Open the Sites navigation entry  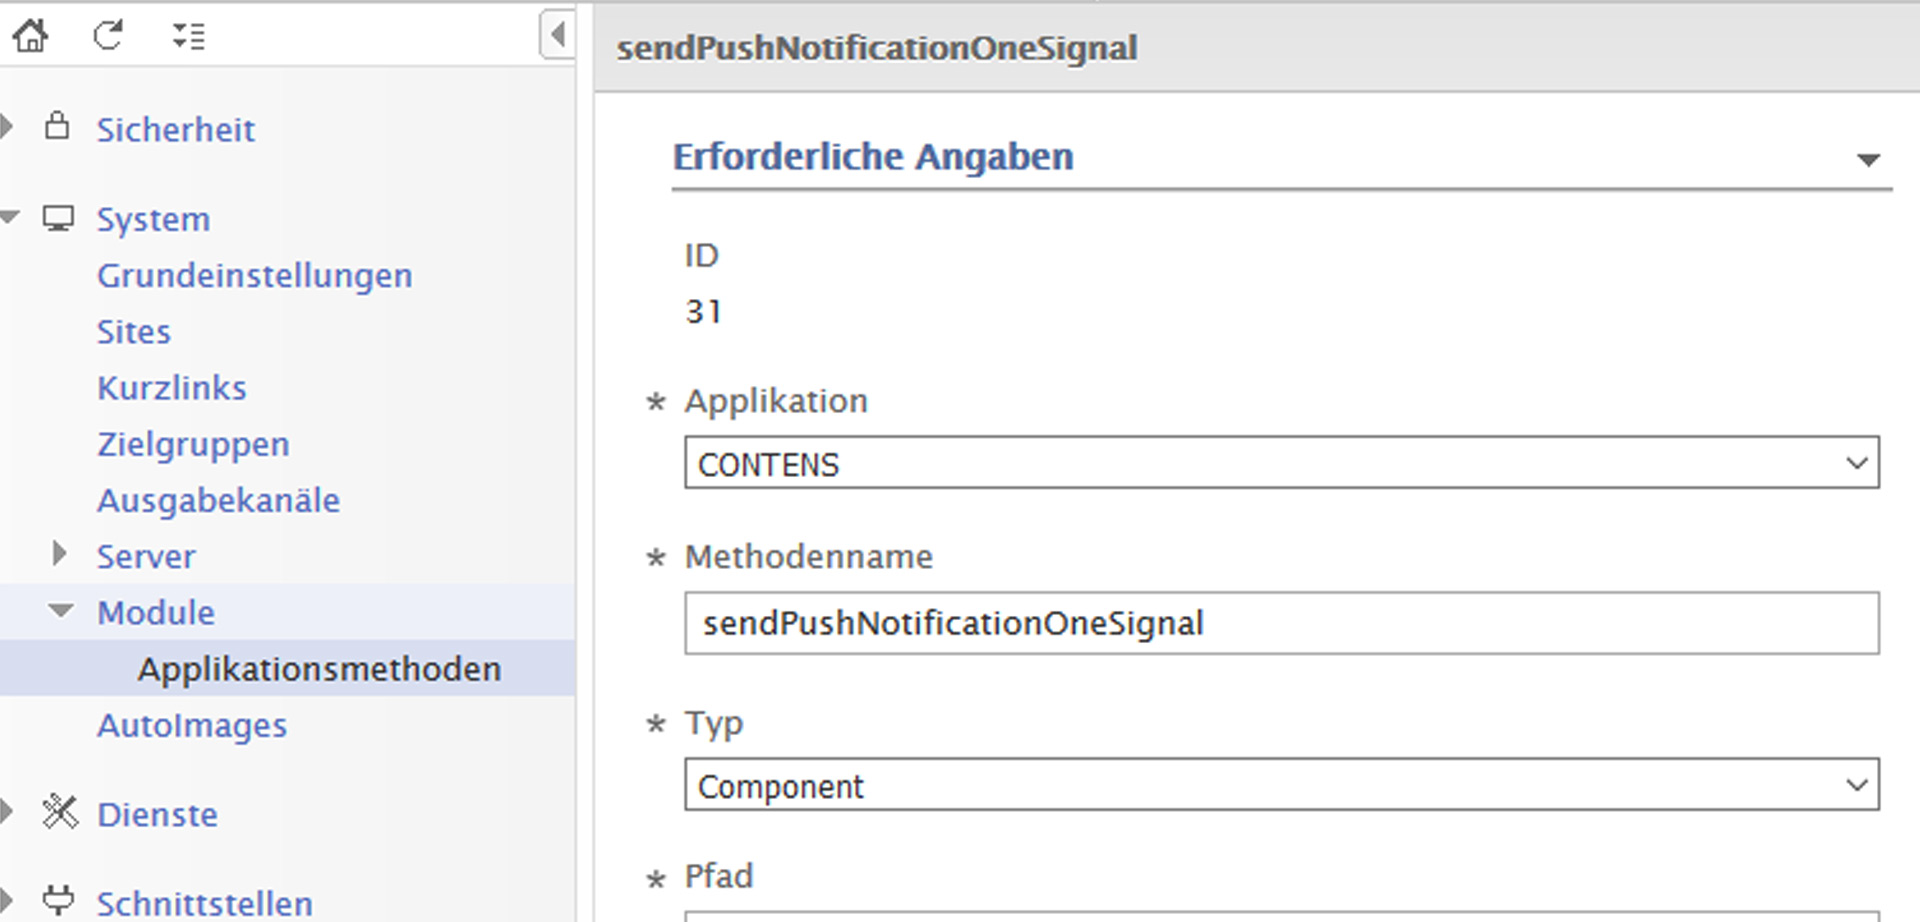pos(133,331)
